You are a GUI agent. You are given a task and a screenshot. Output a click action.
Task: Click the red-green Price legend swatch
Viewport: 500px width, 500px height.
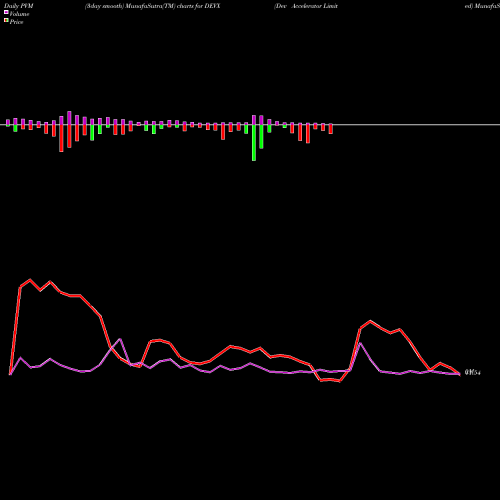coord(6,21)
